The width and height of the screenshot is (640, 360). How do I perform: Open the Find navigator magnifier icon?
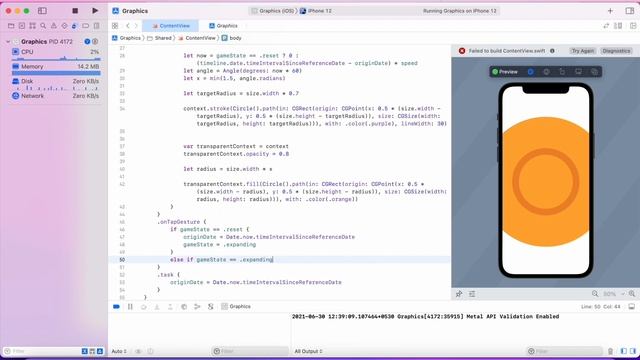pos(43,26)
